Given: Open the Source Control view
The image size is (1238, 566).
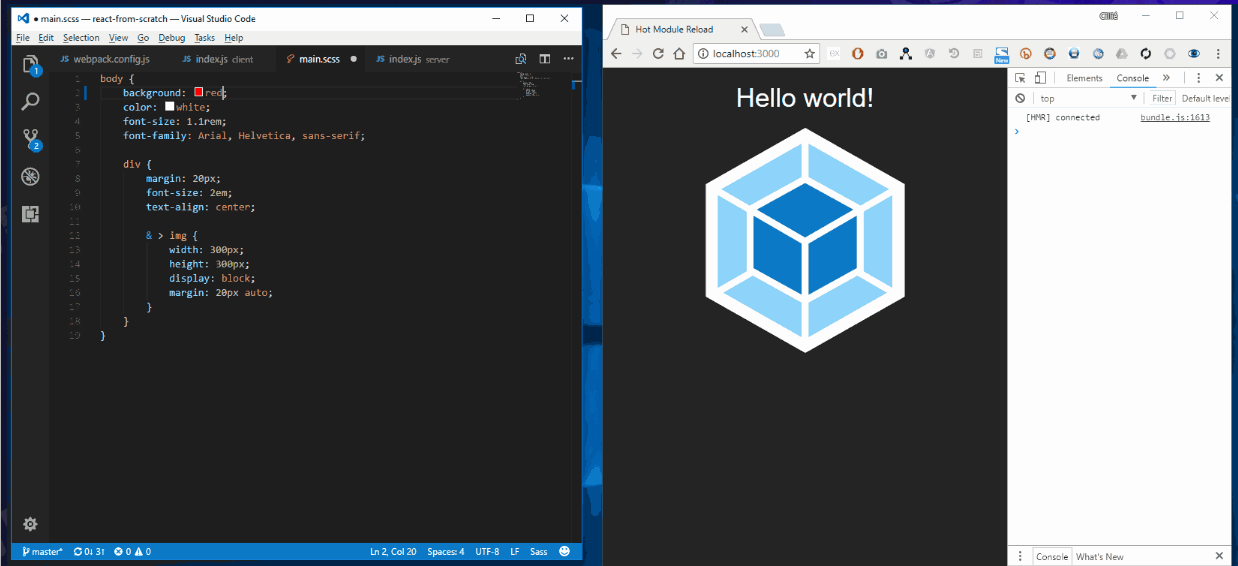Looking at the screenshot, I should [30, 140].
